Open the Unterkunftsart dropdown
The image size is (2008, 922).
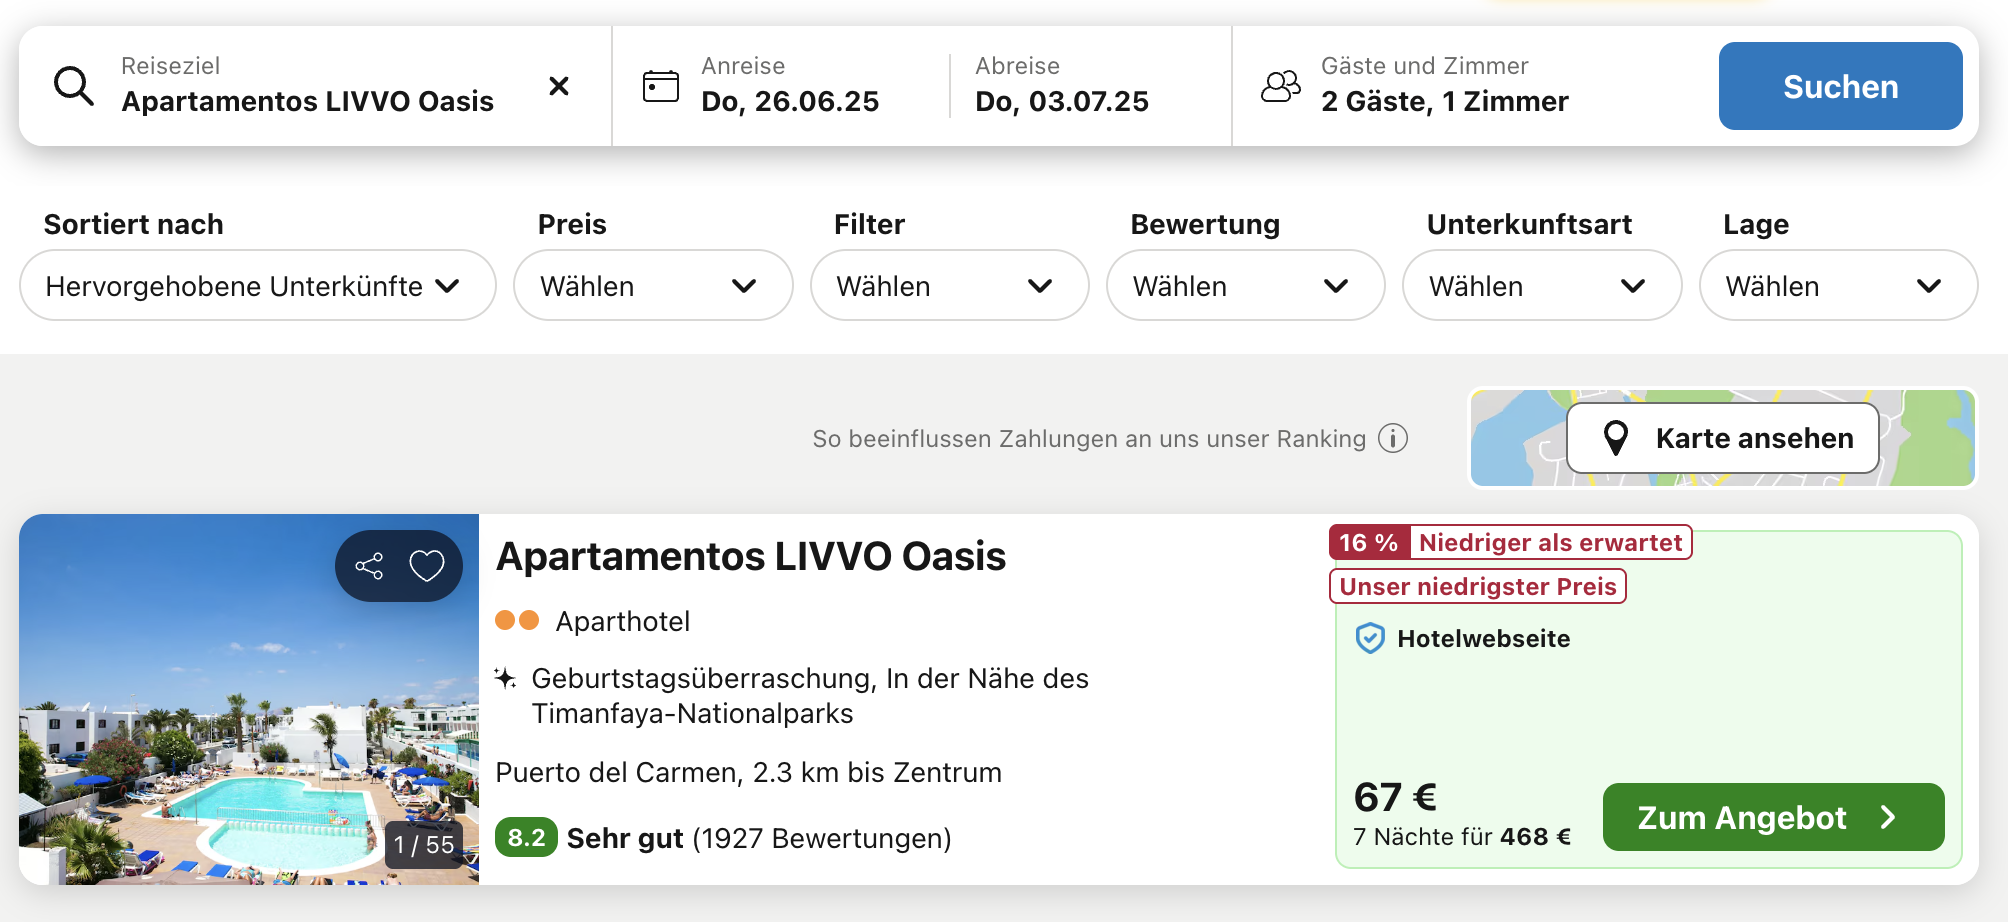point(1542,285)
